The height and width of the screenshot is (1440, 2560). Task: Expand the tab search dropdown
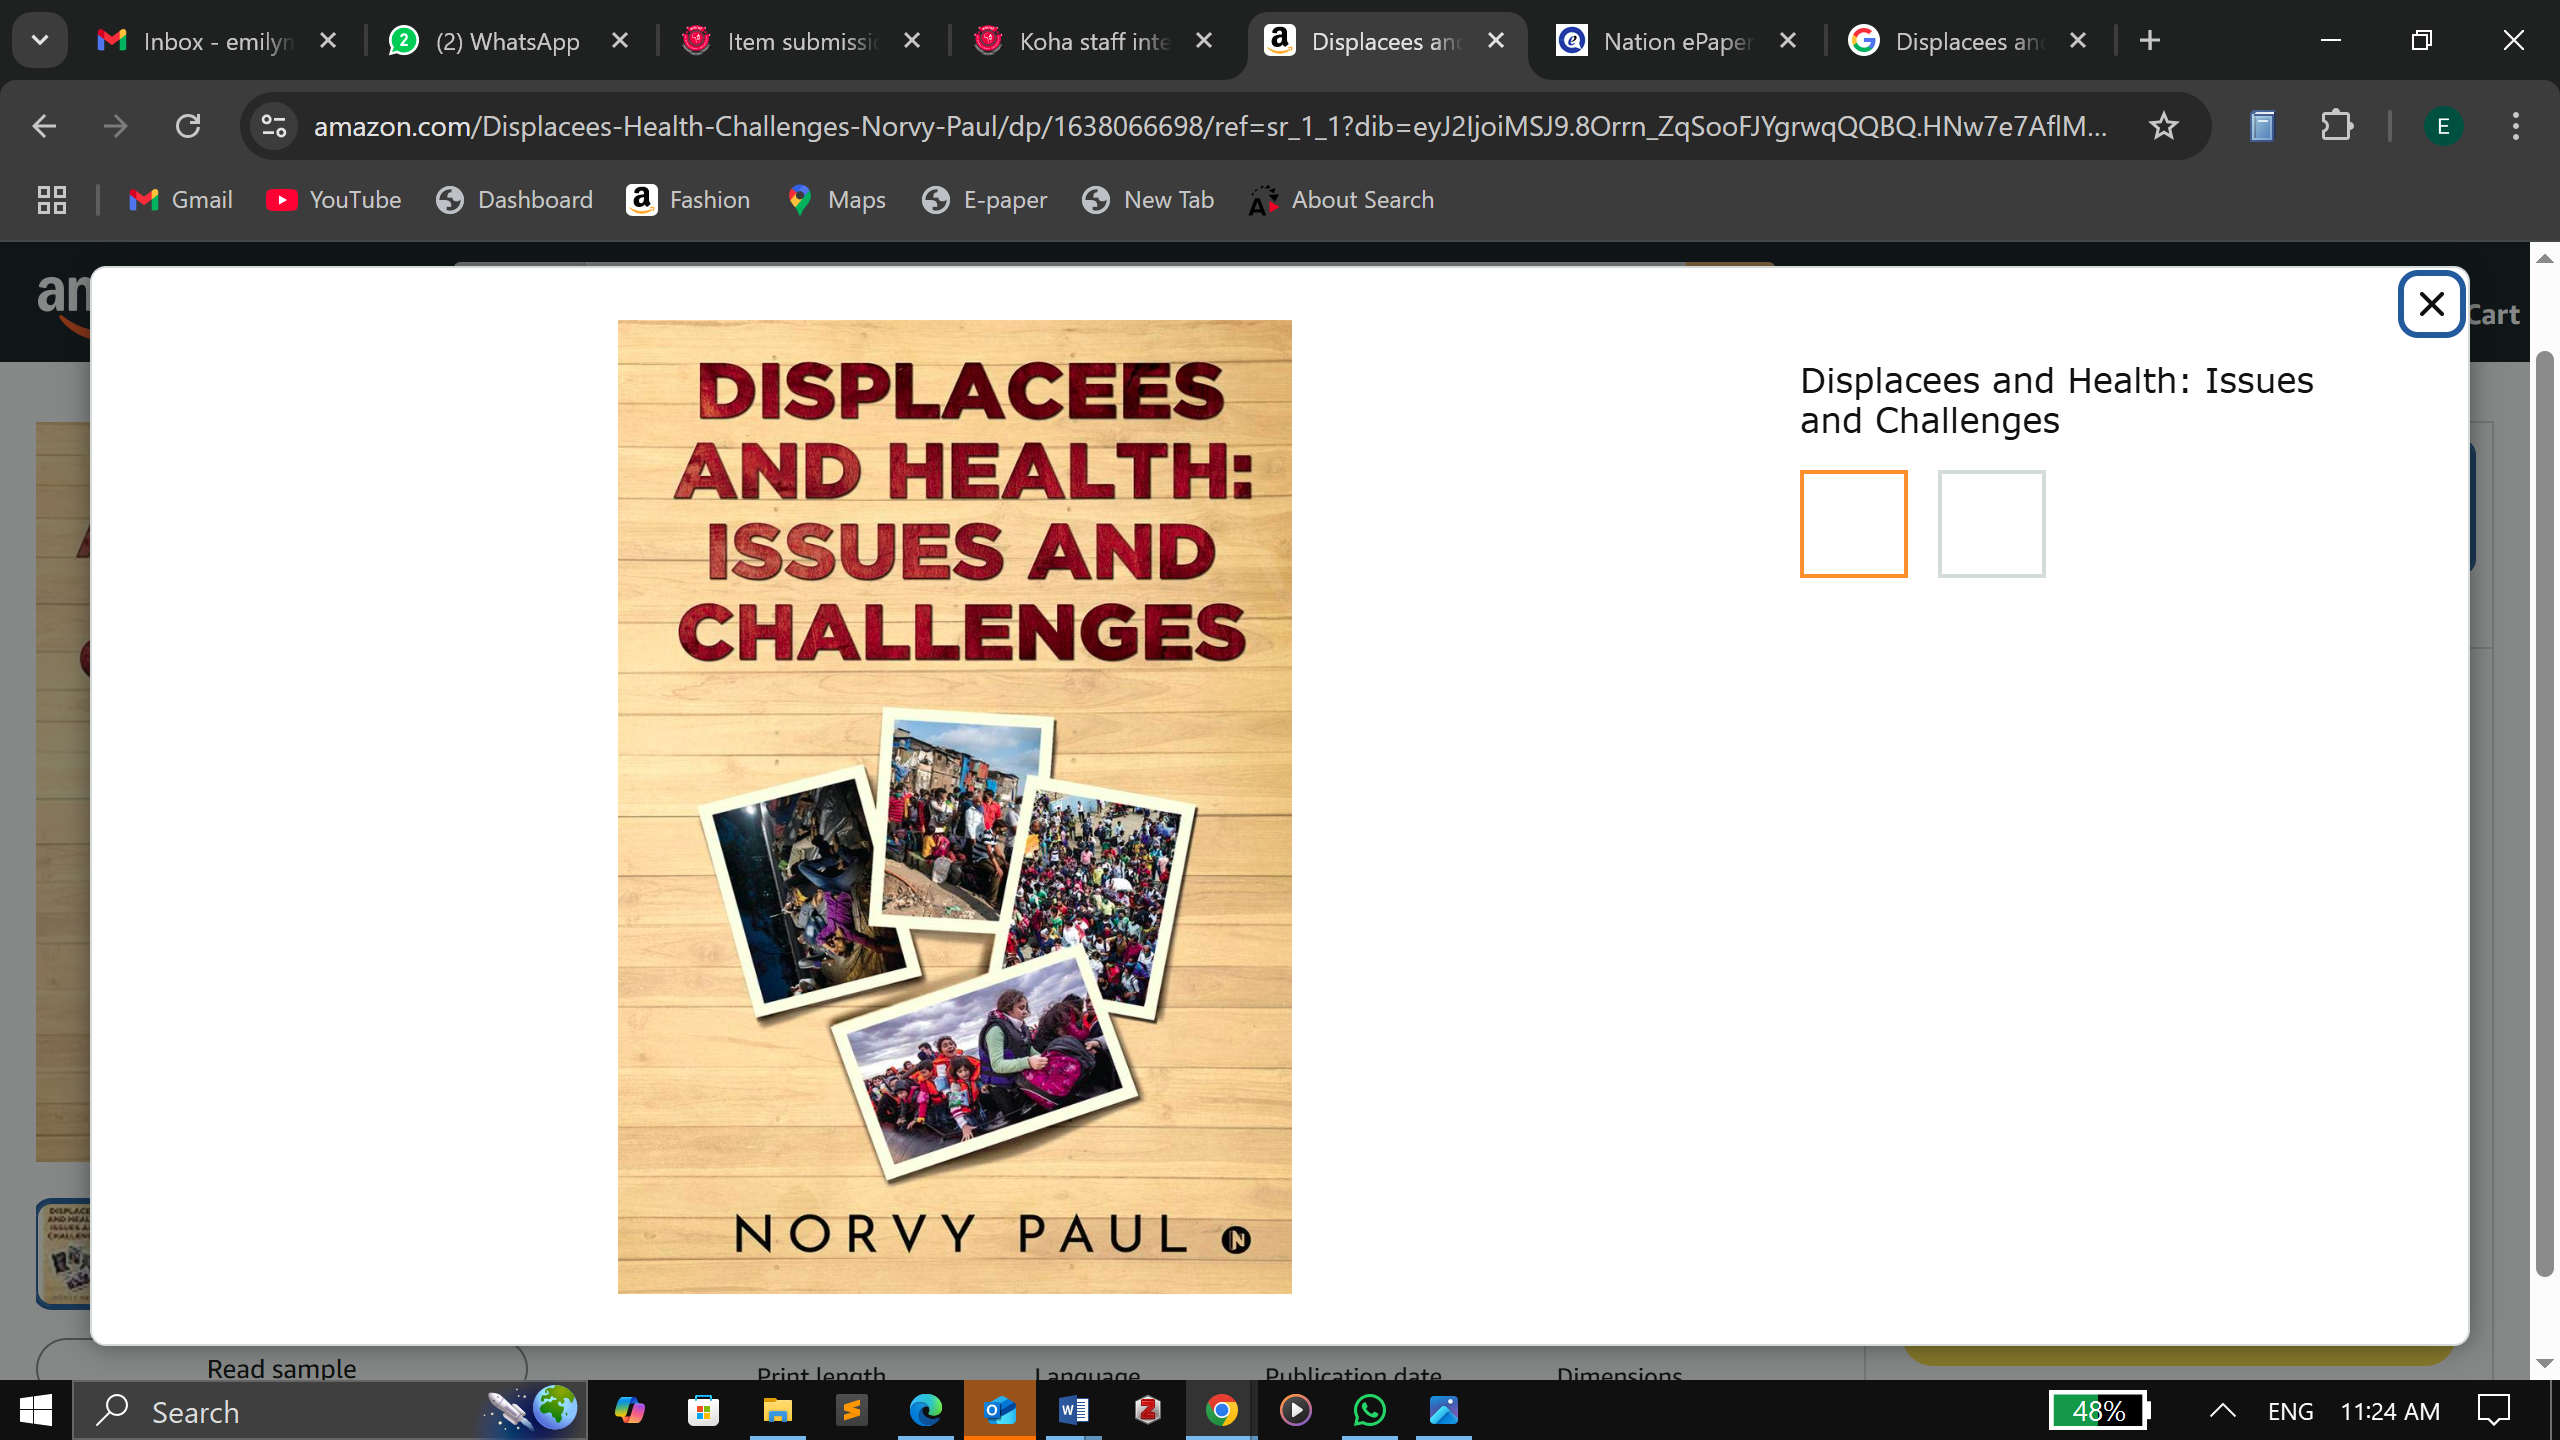[40, 41]
